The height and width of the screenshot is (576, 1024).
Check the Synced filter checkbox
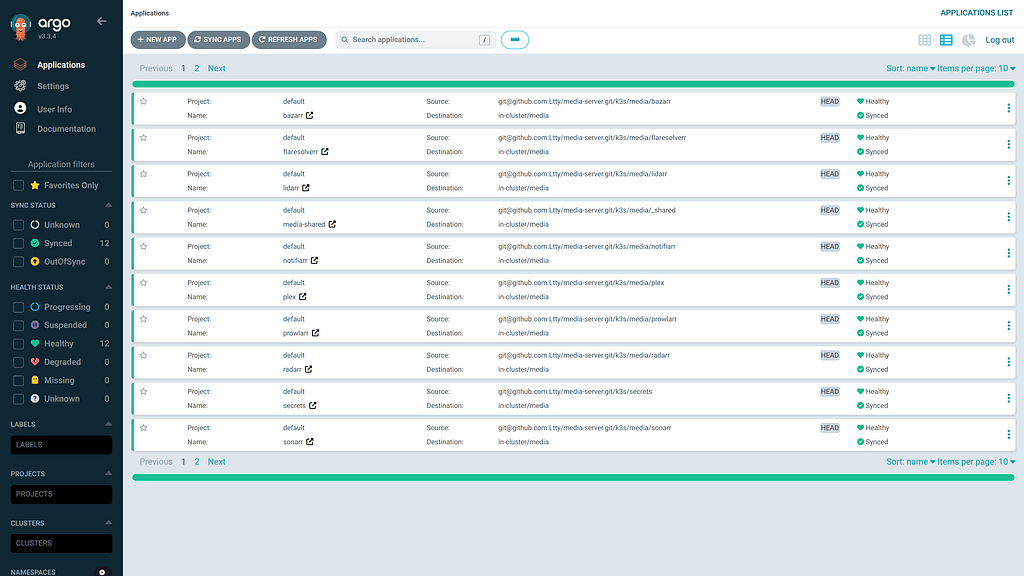(18, 243)
